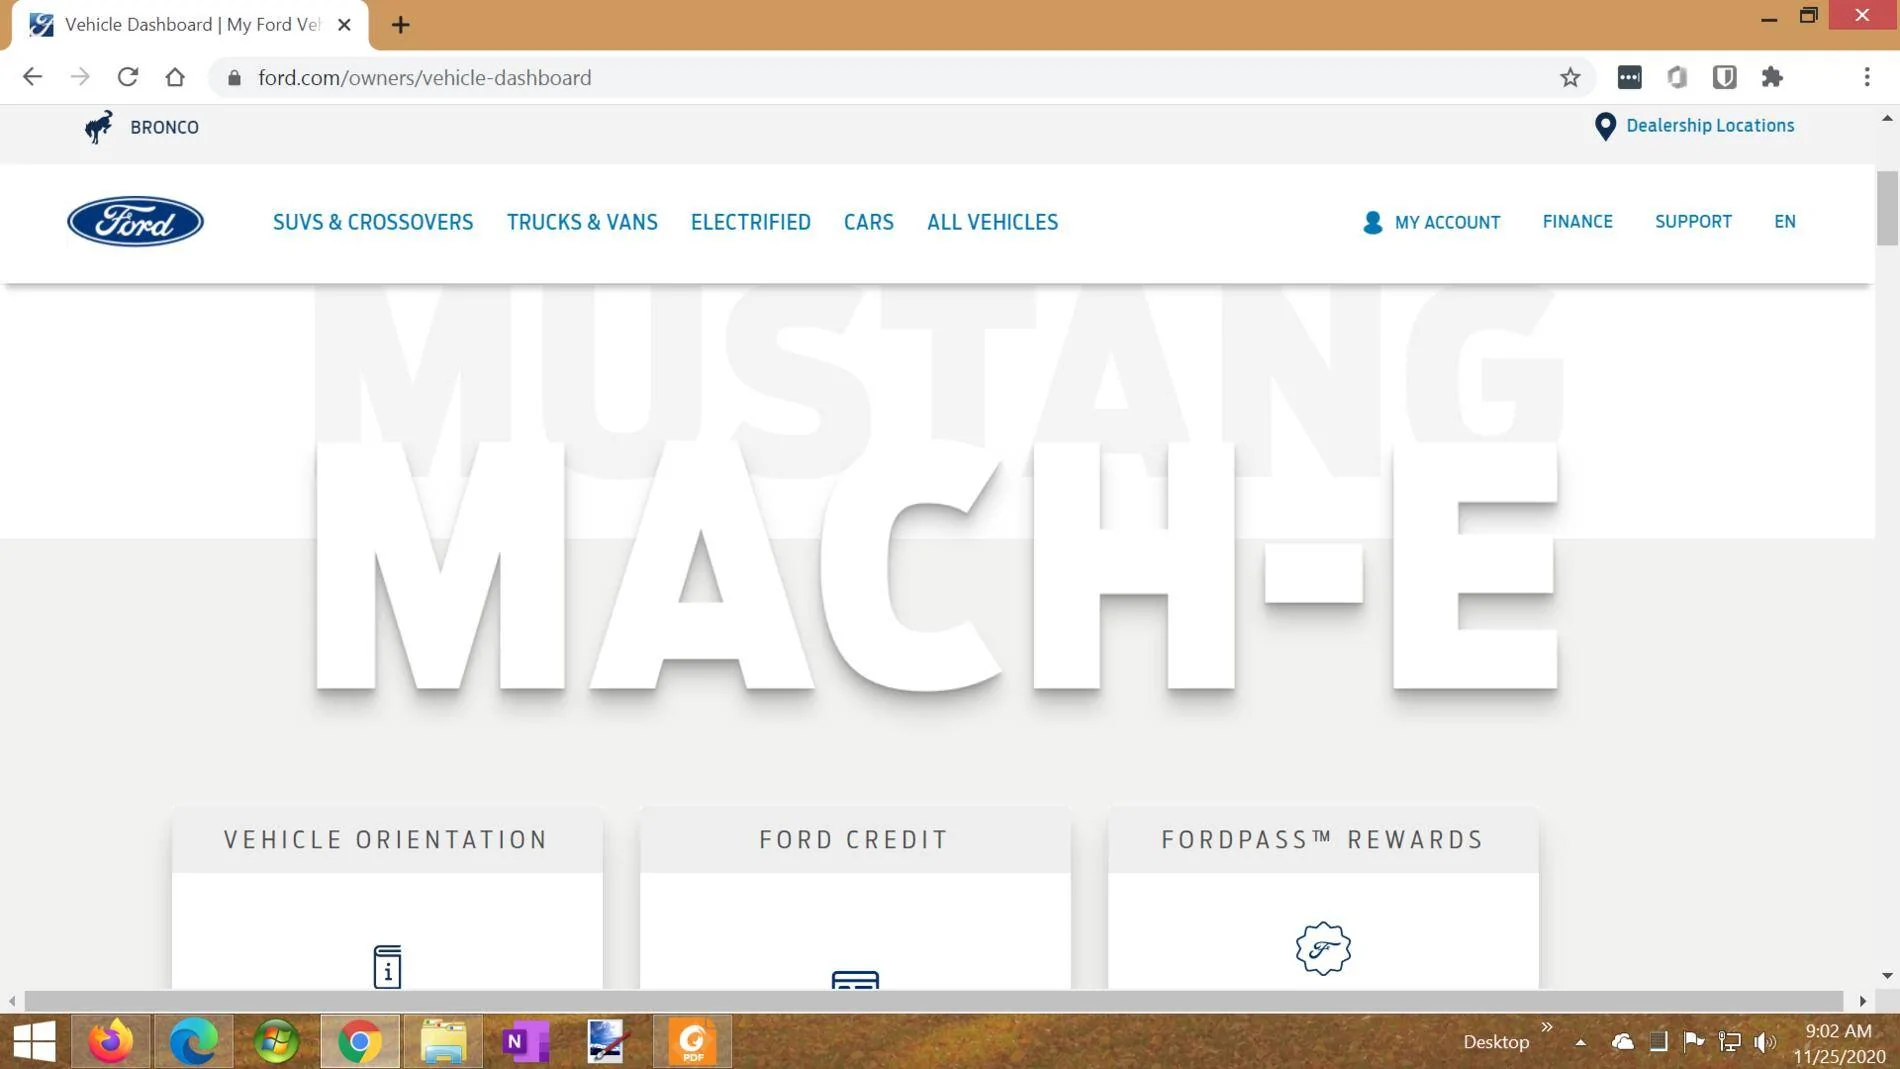Click the browser home button
Image resolution: width=1900 pixels, height=1069 pixels.
tap(175, 77)
